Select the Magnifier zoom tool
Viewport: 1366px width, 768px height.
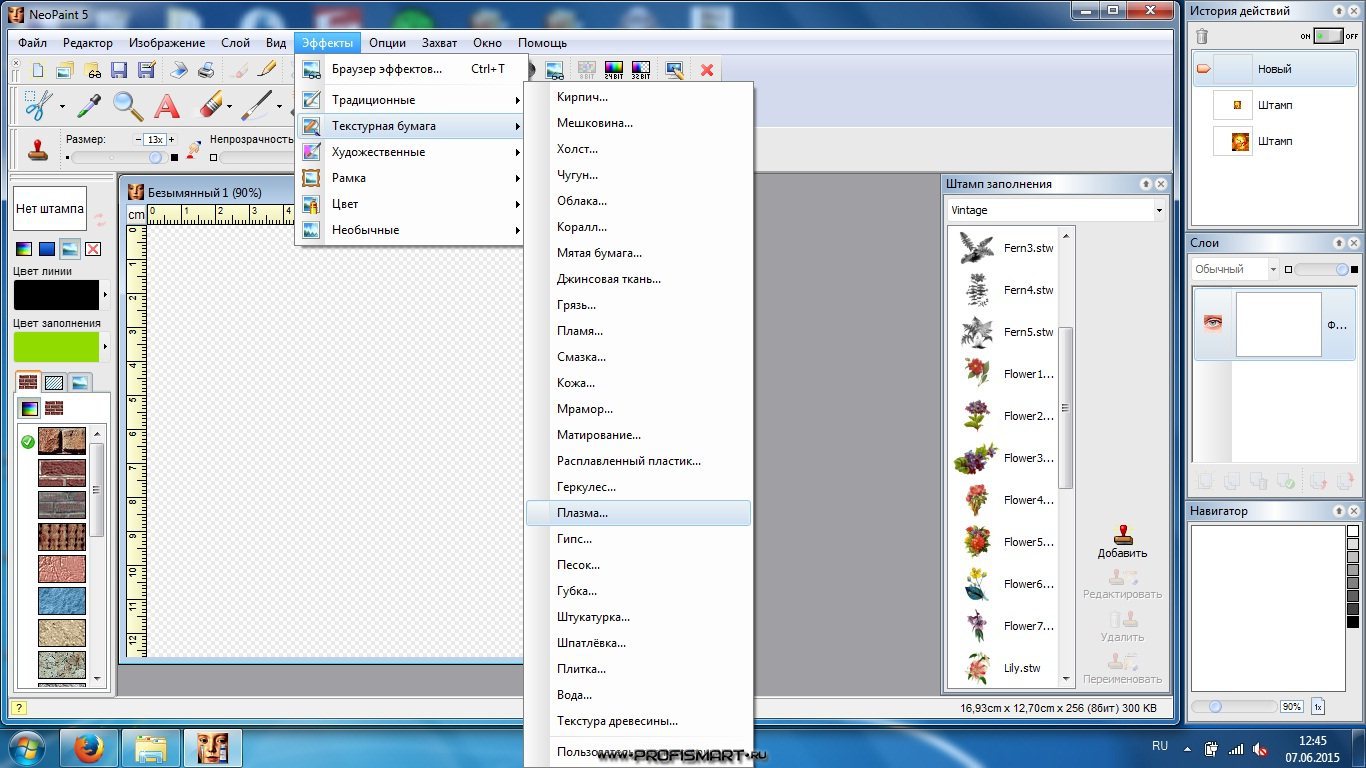coord(127,105)
